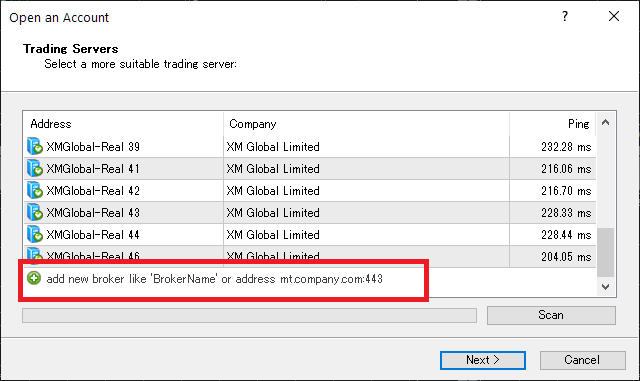Click the server icon beside XMGlobal-Real 39
Viewport: 640px width, 381px height.
(x=35, y=146)
